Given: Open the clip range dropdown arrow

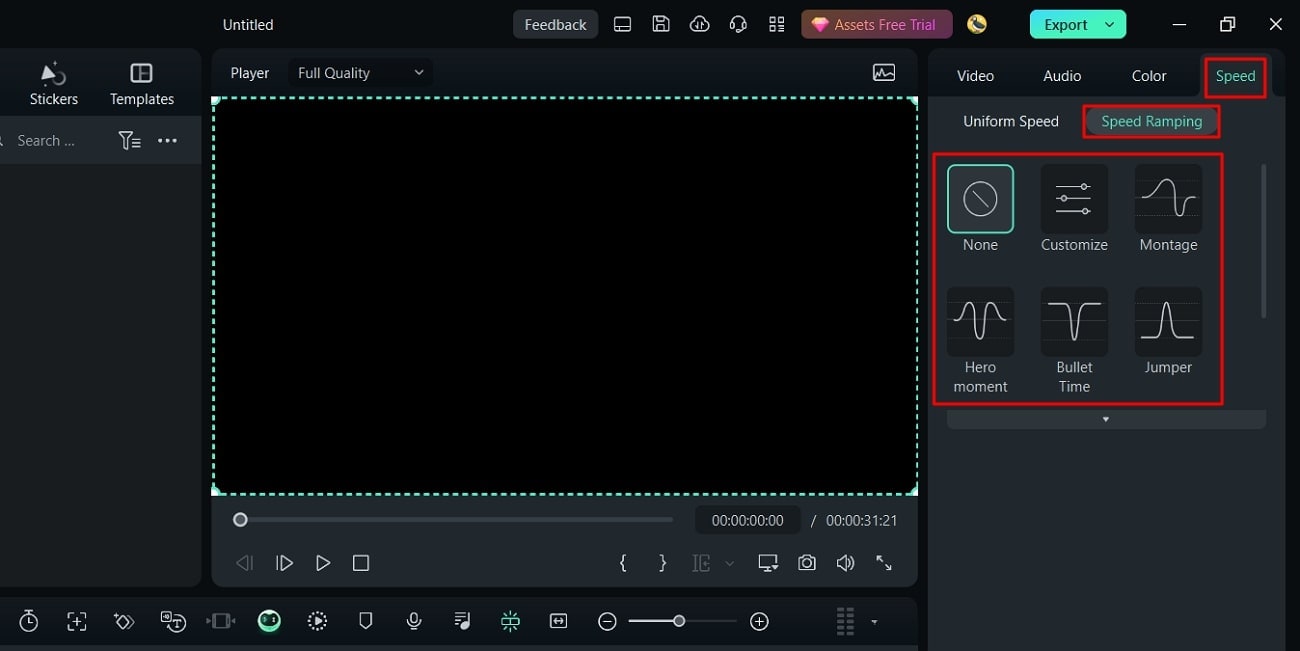Looking at the screenshot, I should [x=729, y=564].
